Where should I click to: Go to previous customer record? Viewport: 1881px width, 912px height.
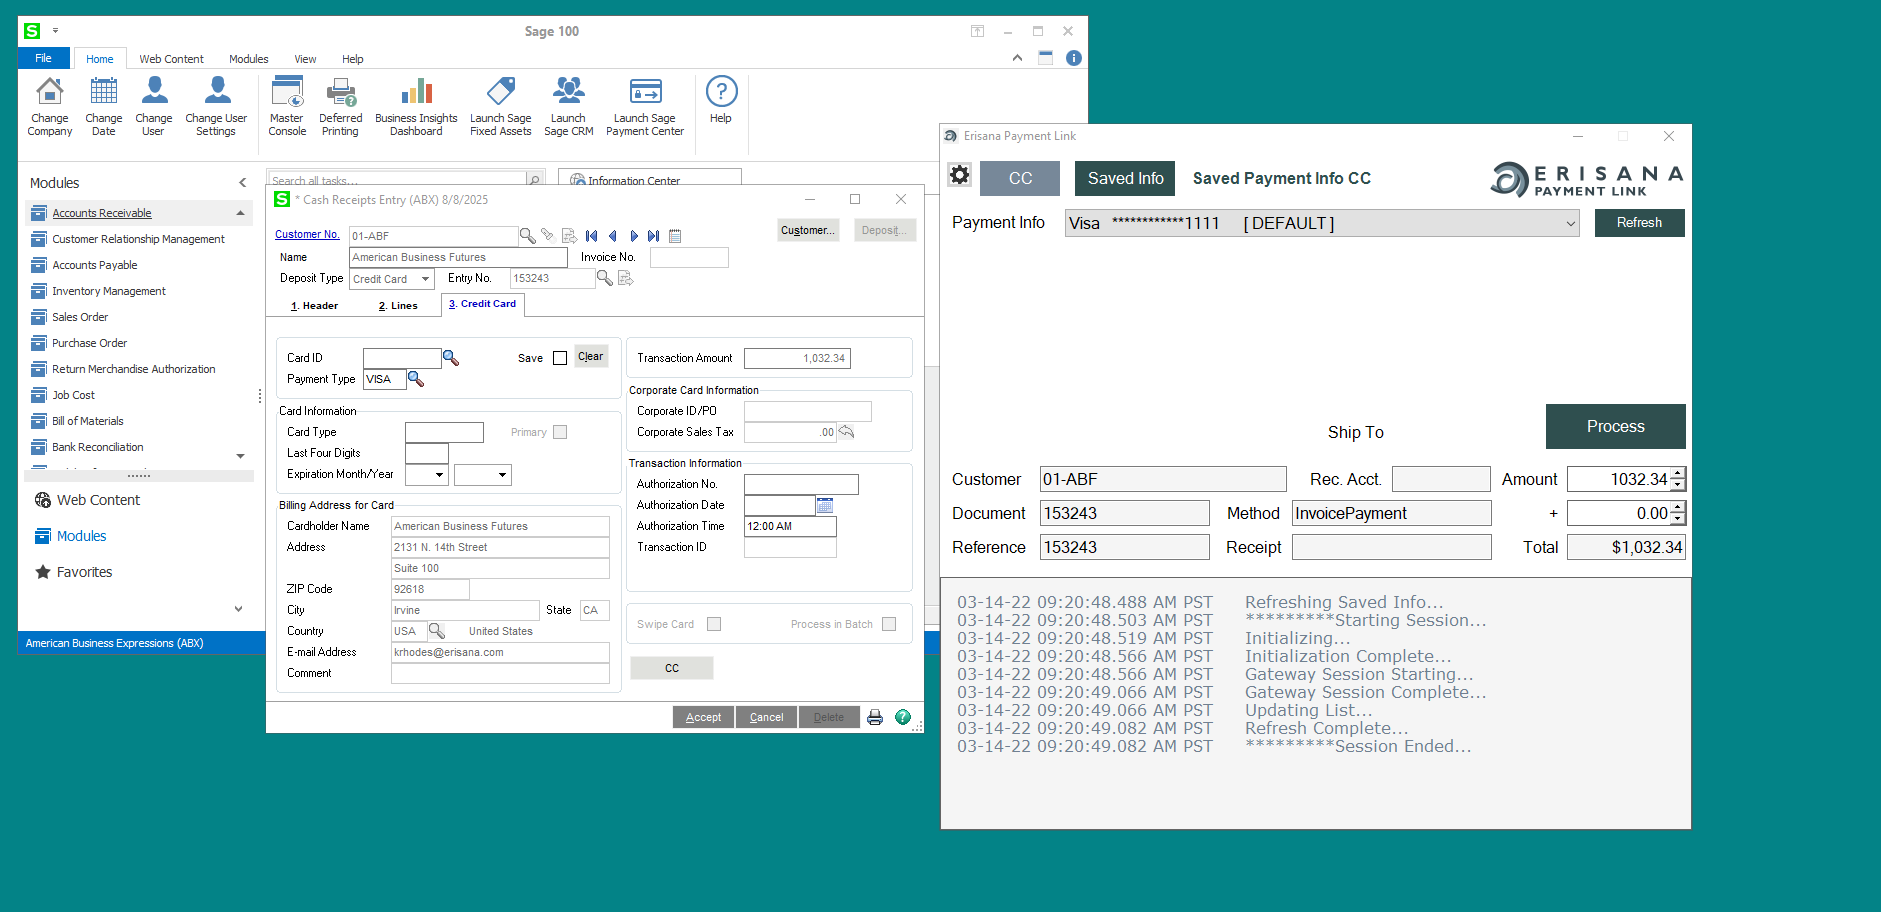(612, 236)
